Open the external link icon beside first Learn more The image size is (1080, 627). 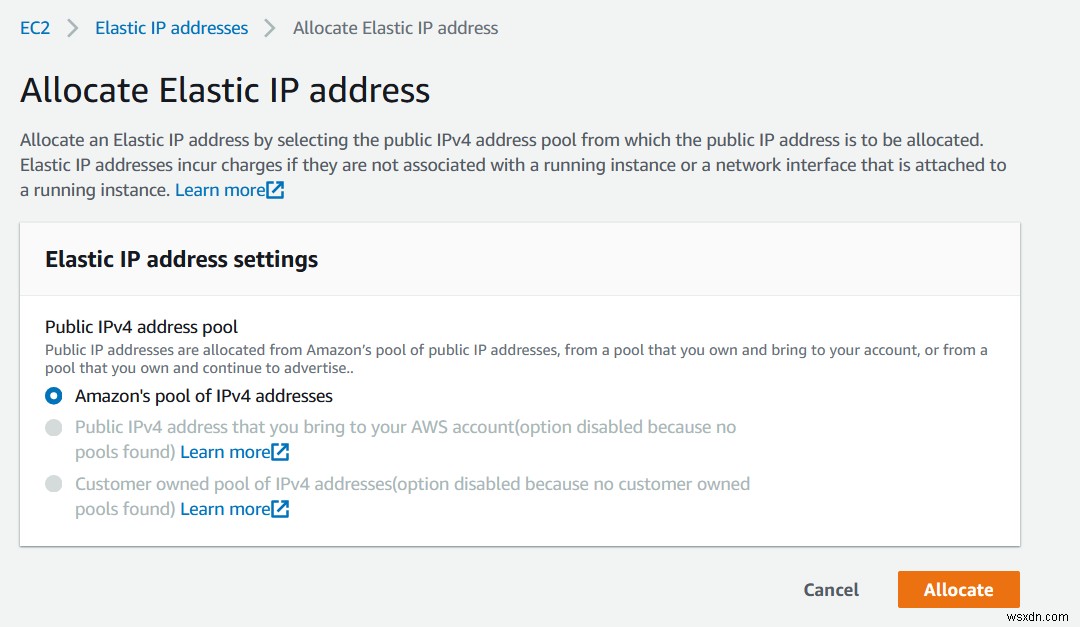tap(275, 189)
